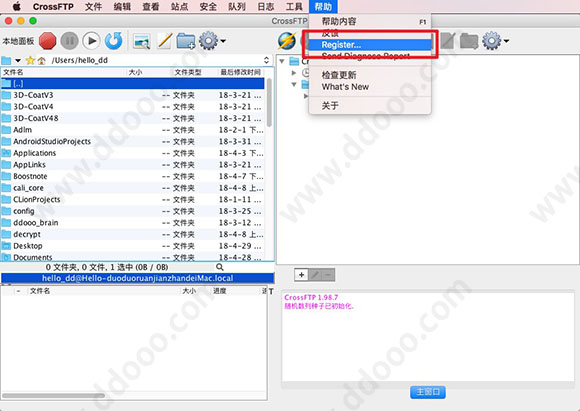
Task: Sort by 最后修改时间 column header
Action: coord(240,72)
